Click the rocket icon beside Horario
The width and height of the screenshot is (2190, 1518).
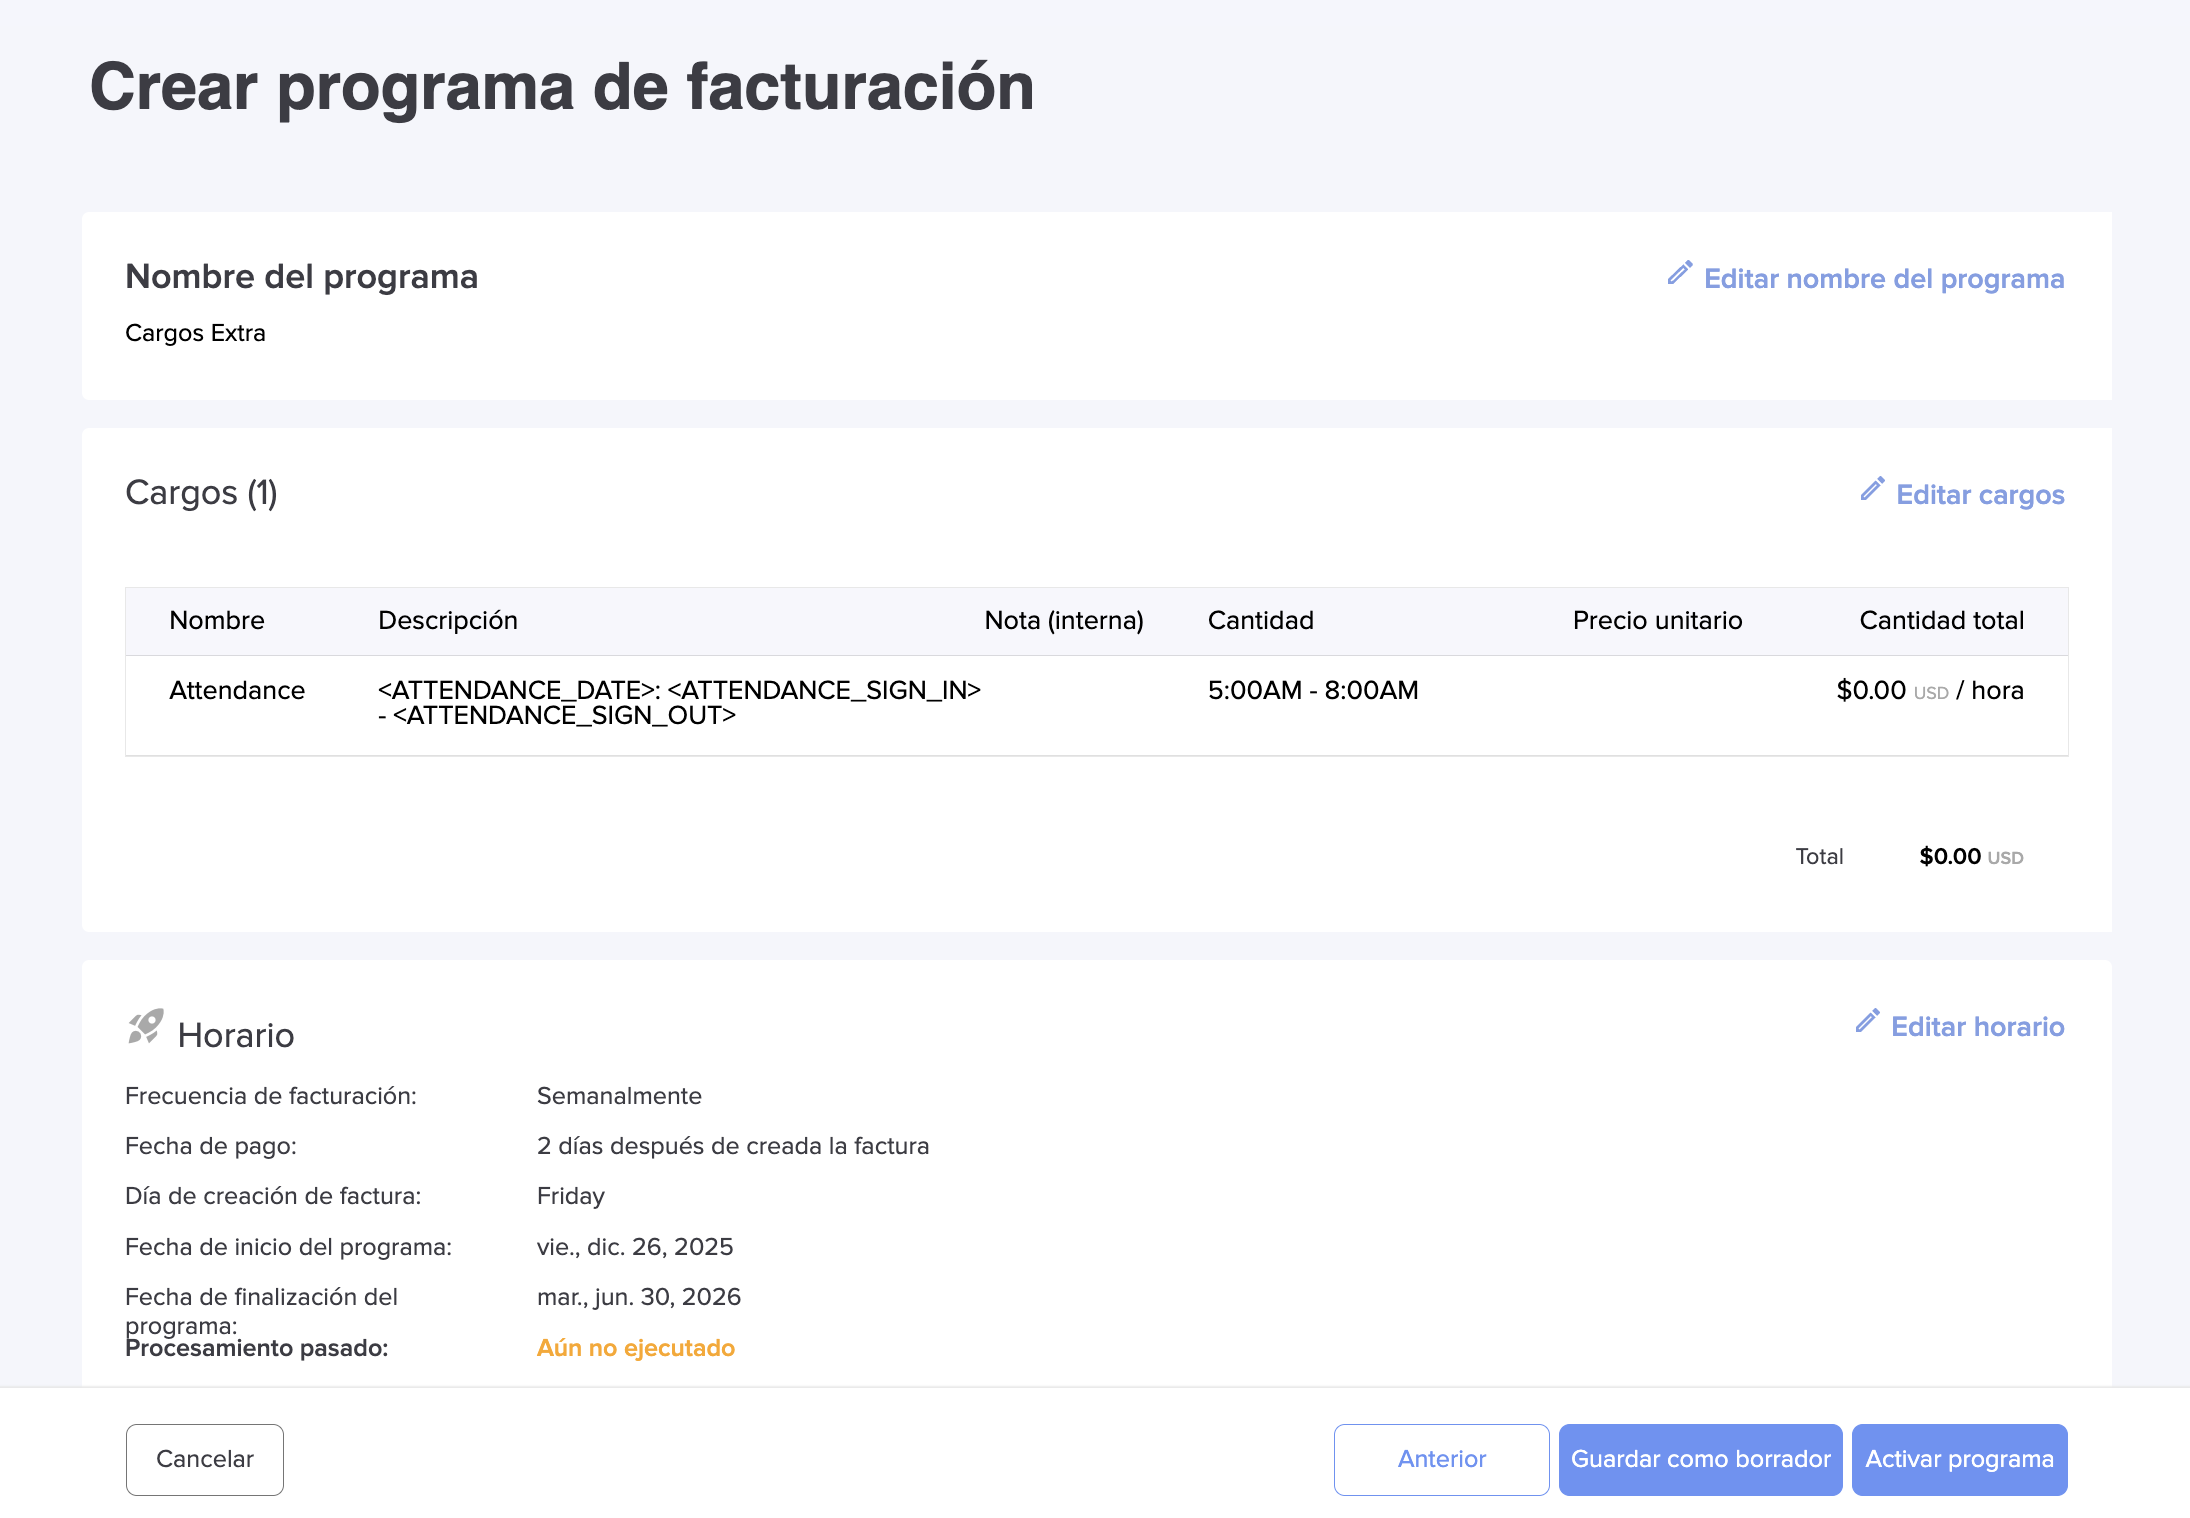click(x=145, y=1027)
